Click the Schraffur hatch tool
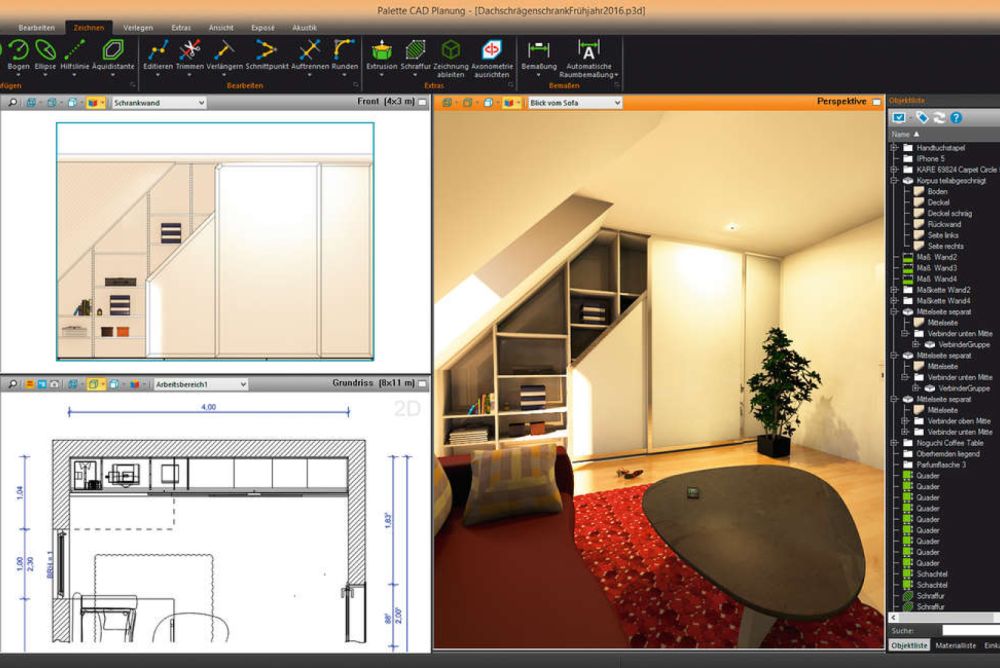Viewport: 1000px width, 668px height. pos(415,52)
